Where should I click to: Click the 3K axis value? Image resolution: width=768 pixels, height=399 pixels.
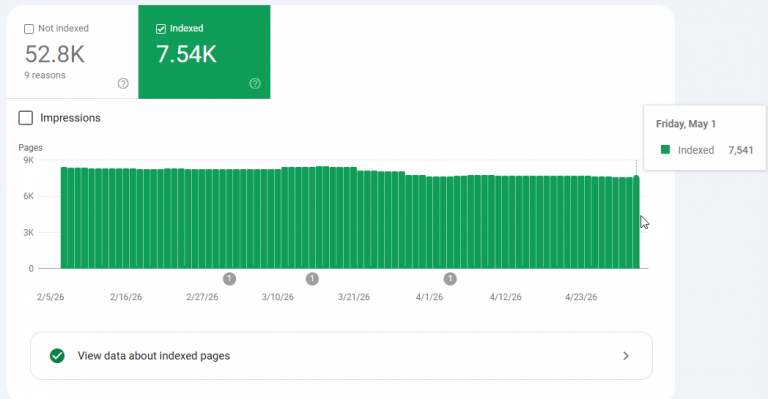coord(28,233)
